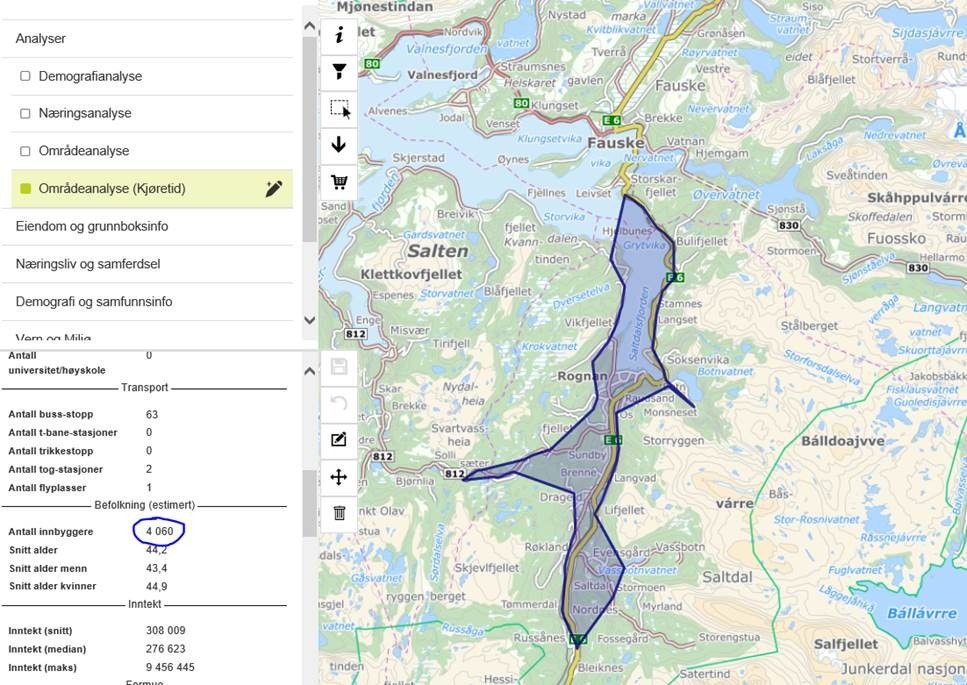
Task: Check the Næringsanalyse option
Action: click(25, 113)
